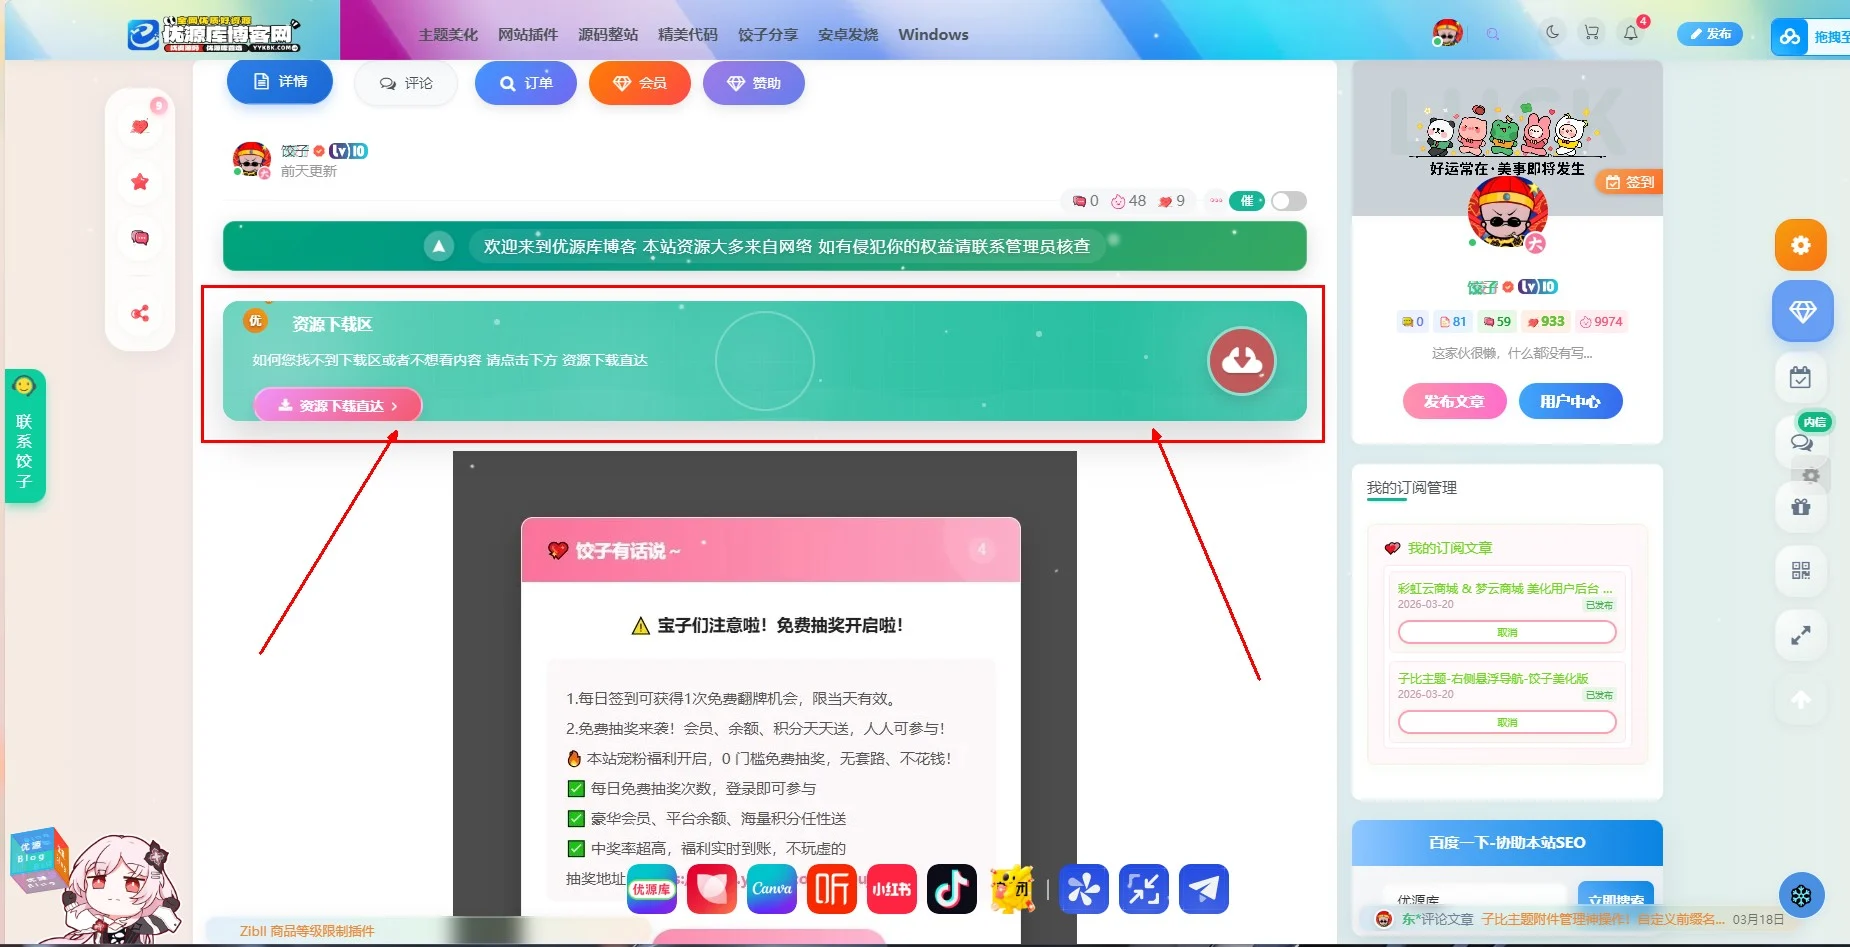Click the 资源下载直达 button
This screenshot has height=947, width=1850.
click(x=337, y=405)
